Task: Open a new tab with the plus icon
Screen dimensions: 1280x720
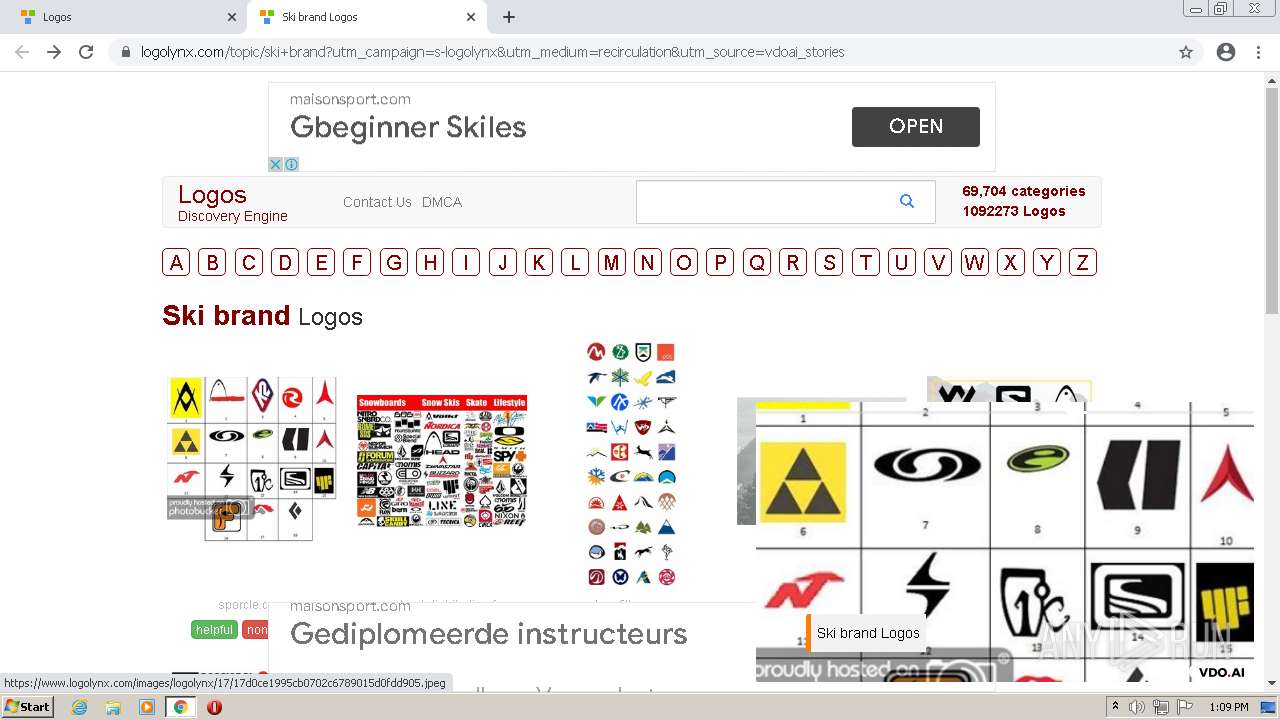Action: 509,17
